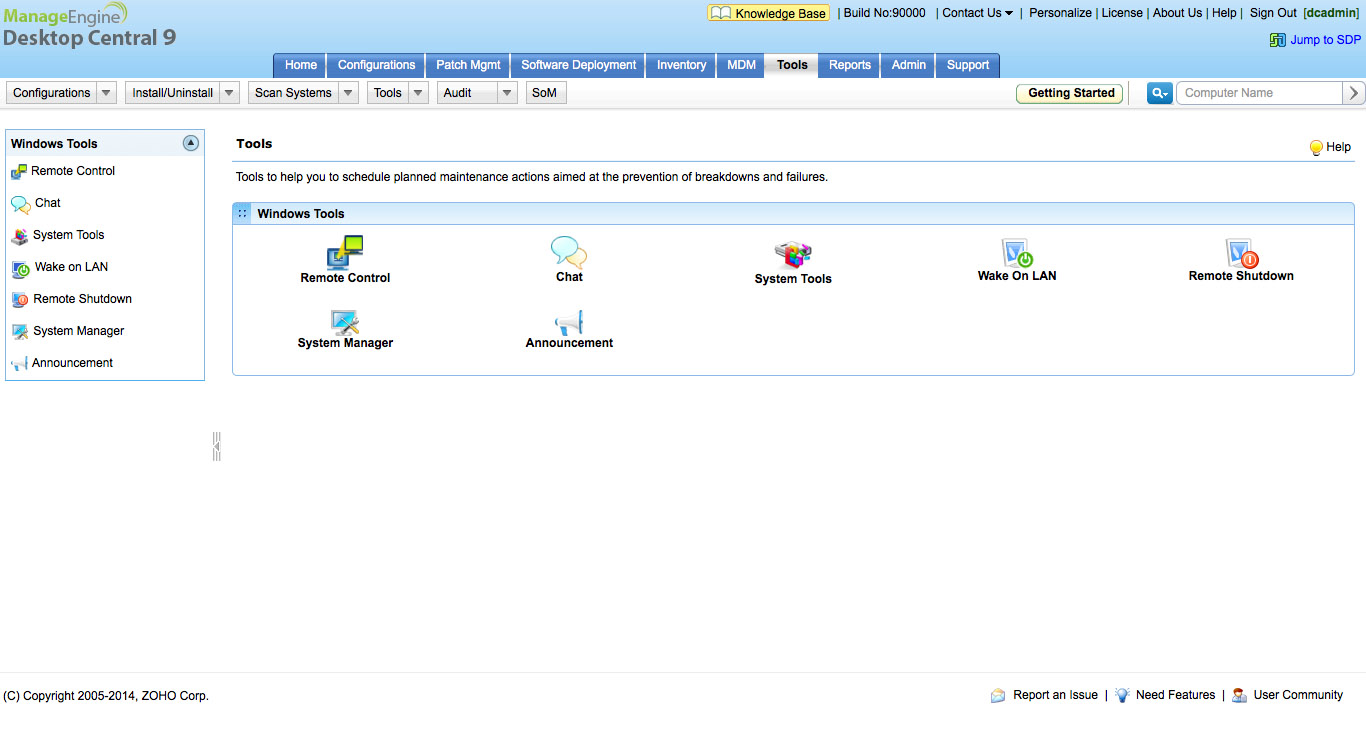Click the Jump to SDP icon
Image resolution: width=1366 pixels, height=734 pixels.
(1277, 40)
